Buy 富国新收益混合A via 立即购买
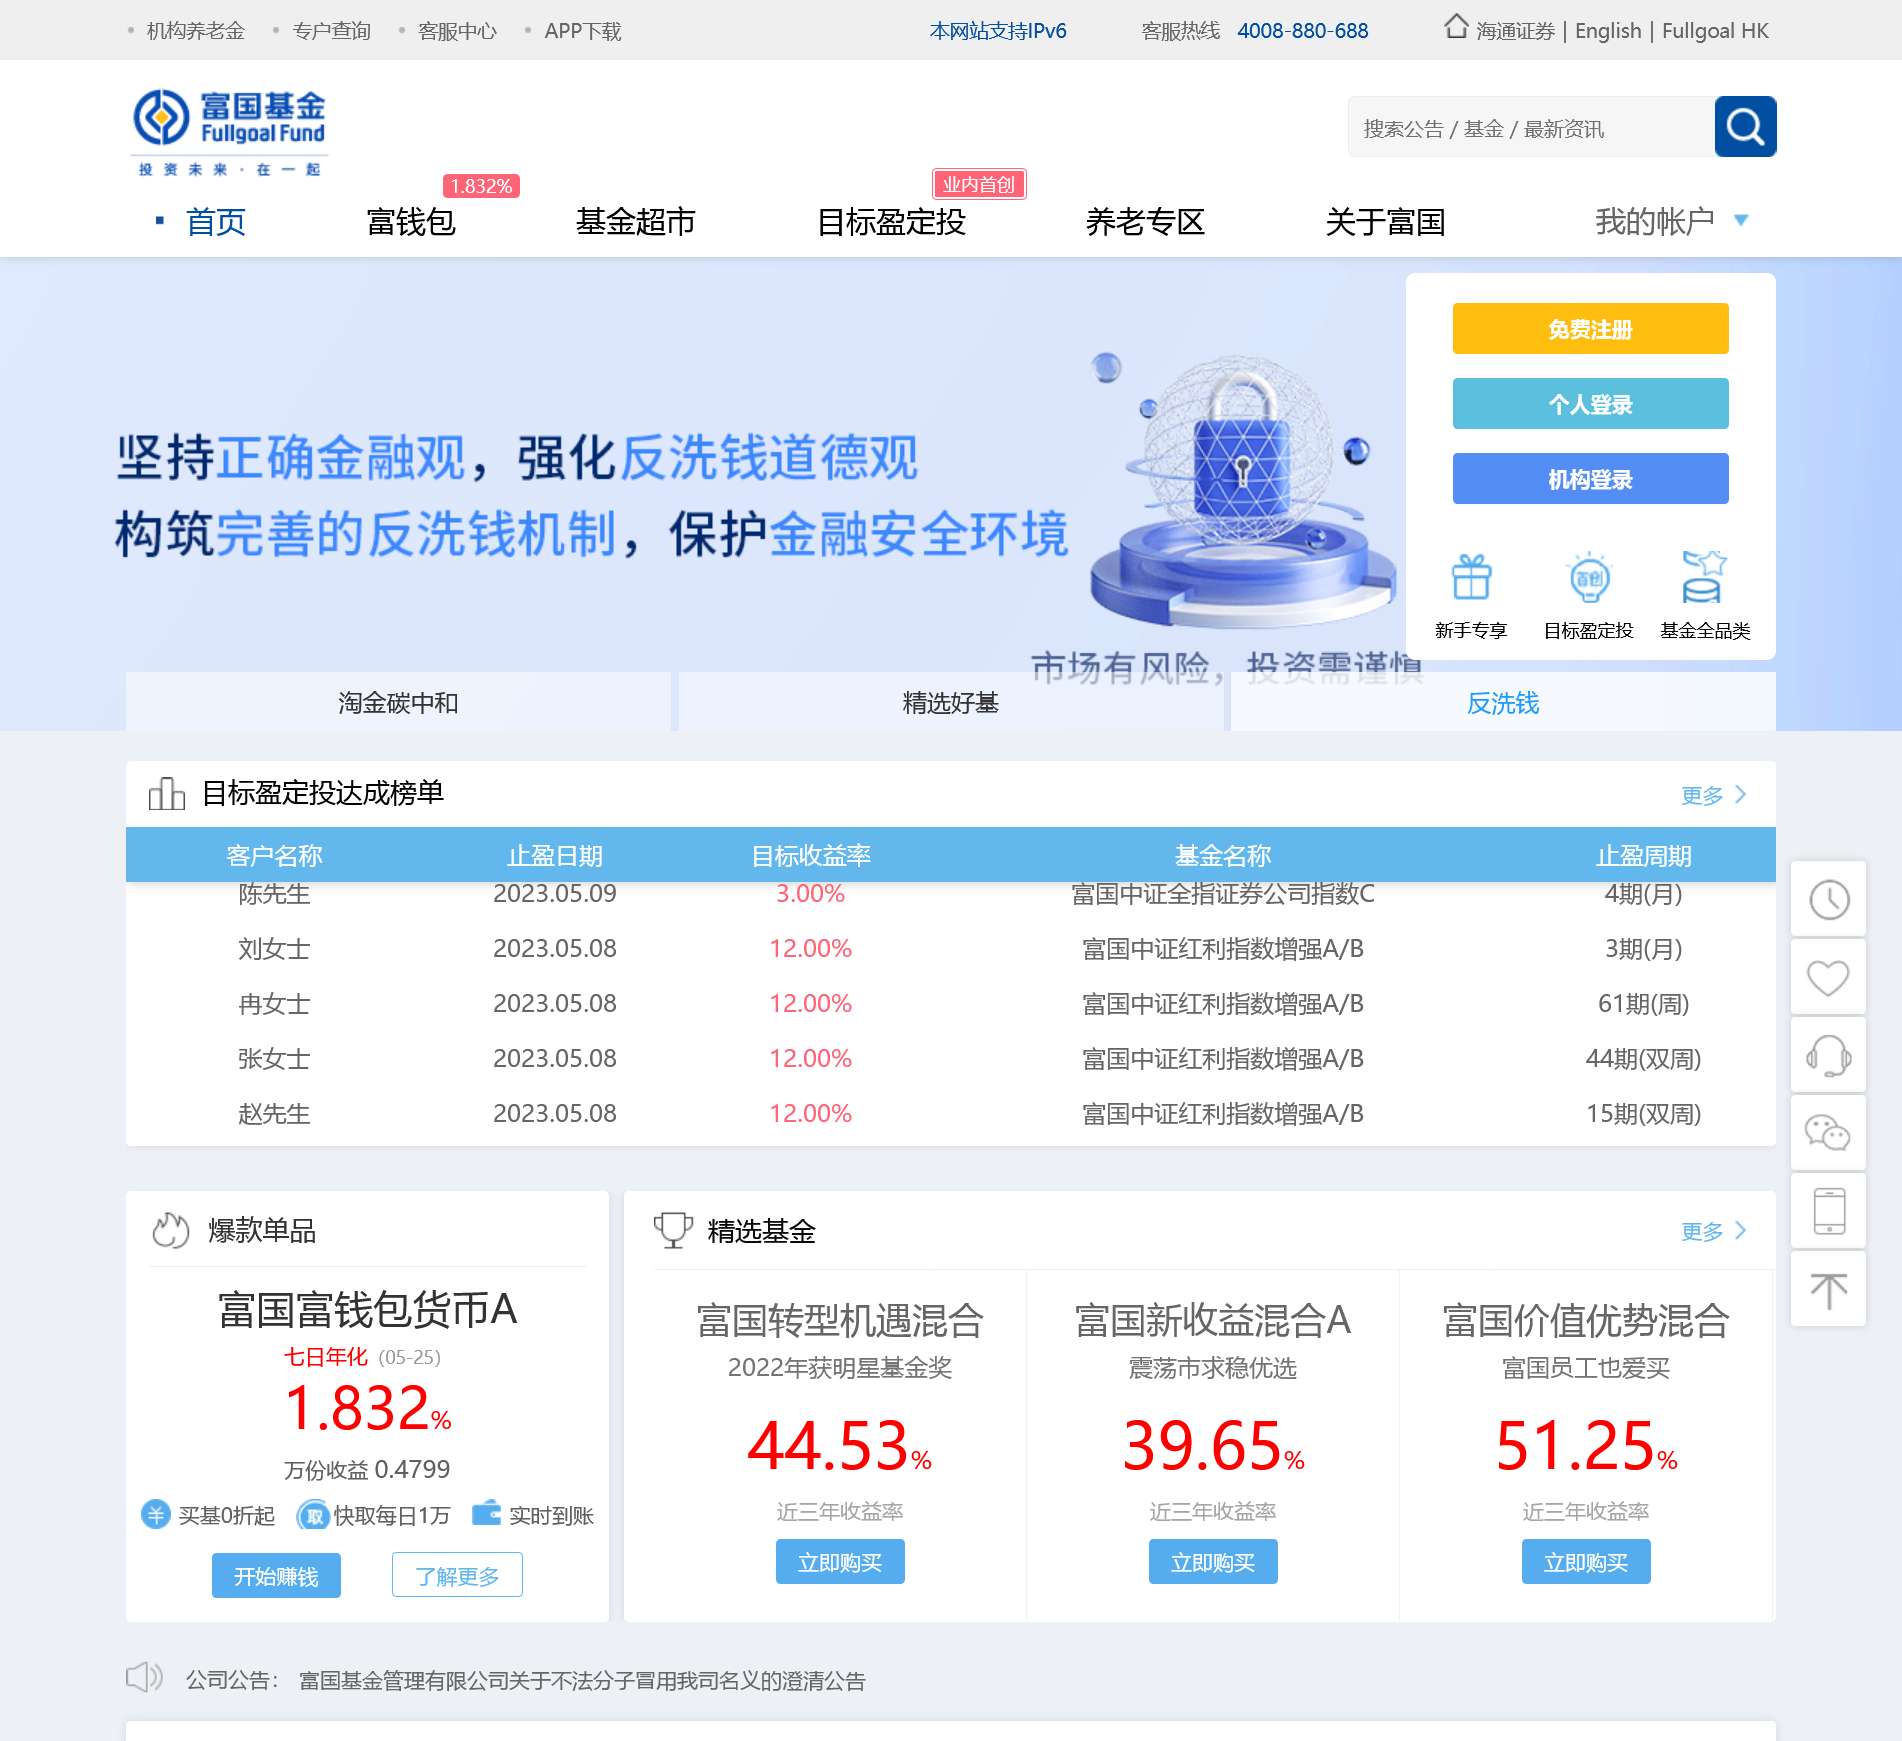This screenshot has height=1741, width=1902. (x=1213, y=1562)
